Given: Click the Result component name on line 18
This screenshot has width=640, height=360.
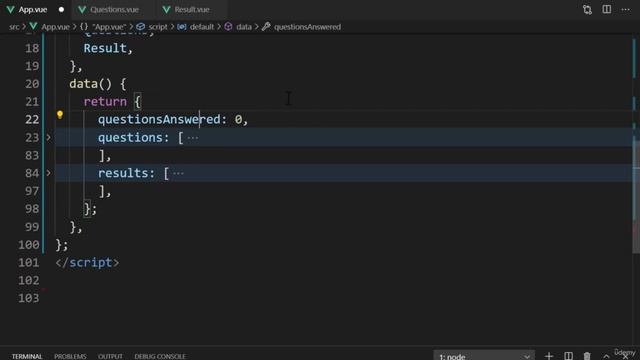Looking at the screenshot, I should coord(105,48).
